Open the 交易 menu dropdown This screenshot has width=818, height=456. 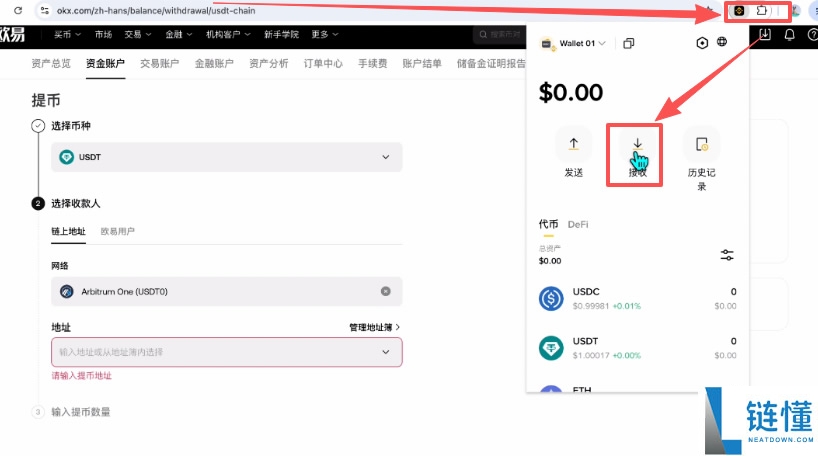138,34
